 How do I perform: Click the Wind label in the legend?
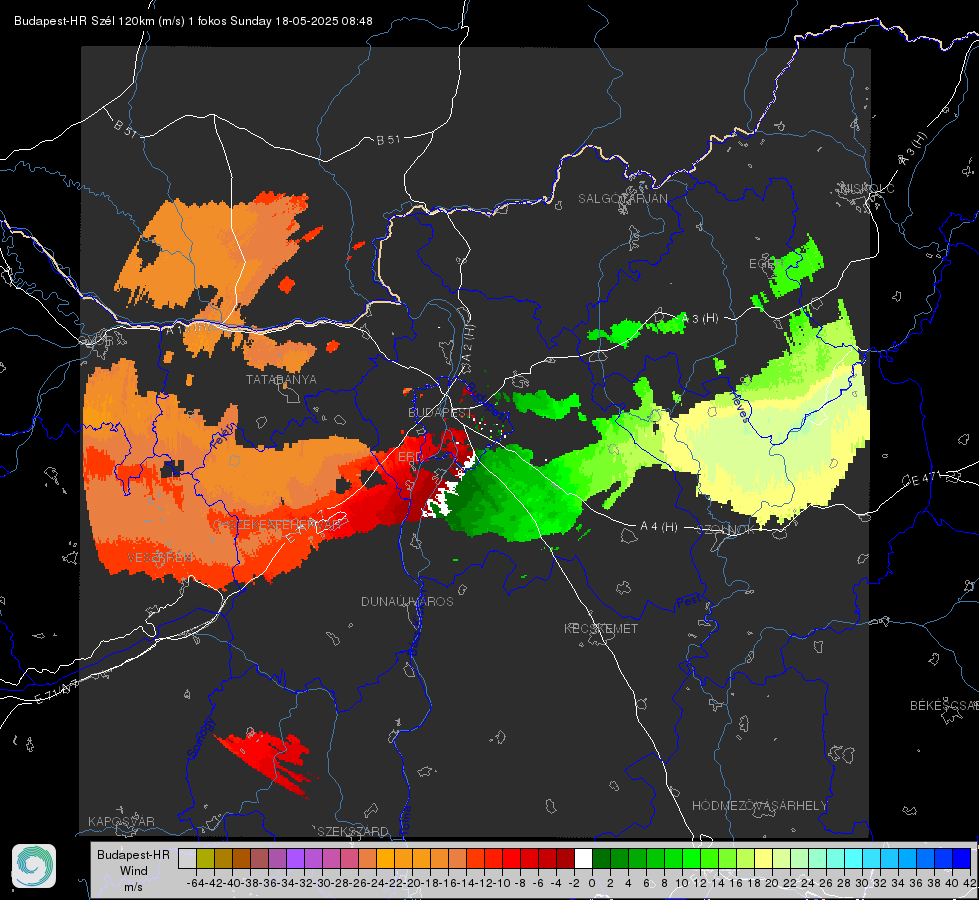pyautogui.click(x=134, y=871)
